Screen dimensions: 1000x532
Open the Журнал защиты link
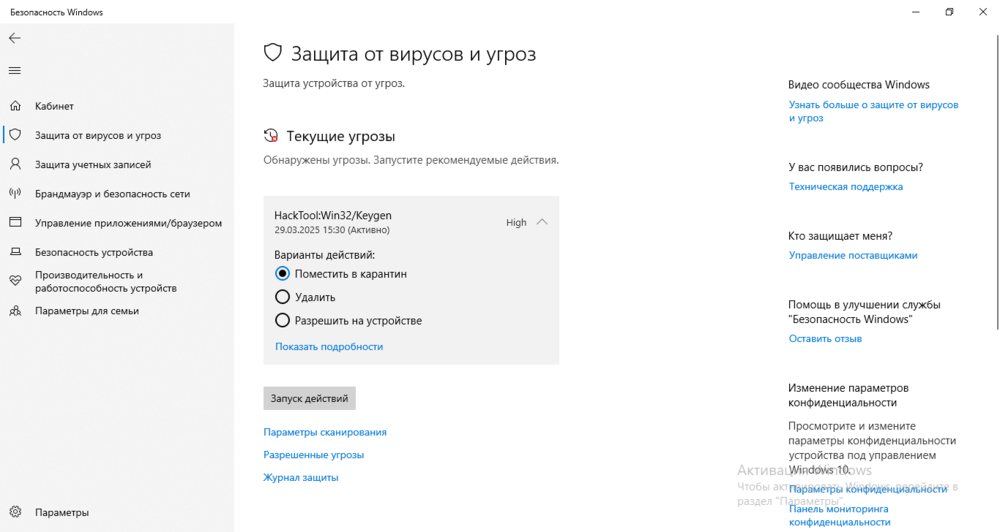click(x=301, y=477)
